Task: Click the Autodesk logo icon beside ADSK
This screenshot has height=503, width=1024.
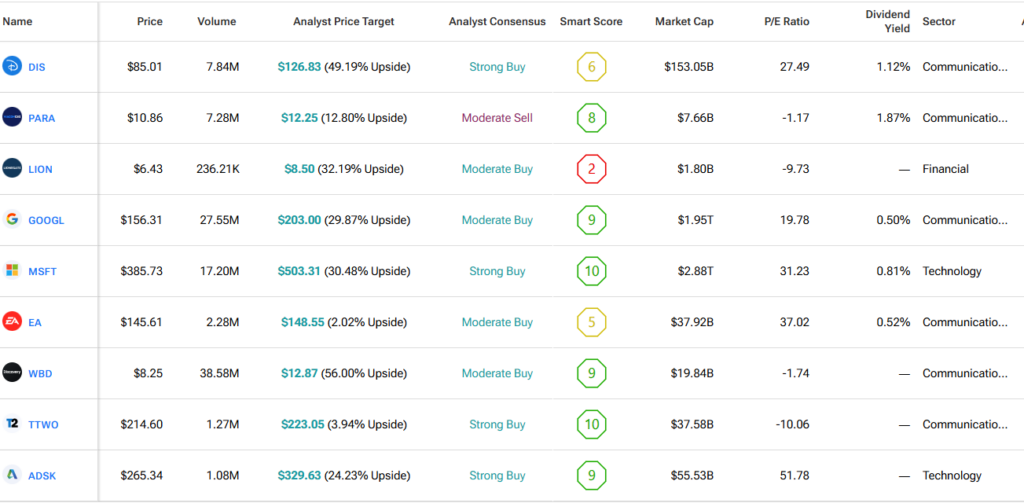Action: 12,475
